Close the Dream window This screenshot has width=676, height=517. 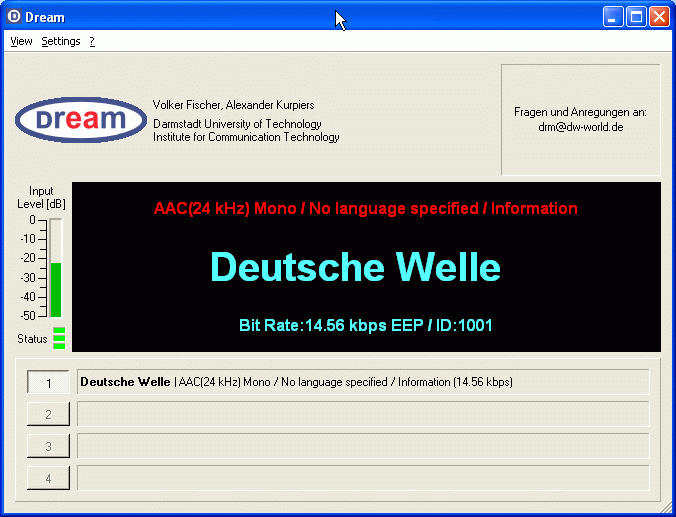659,17
